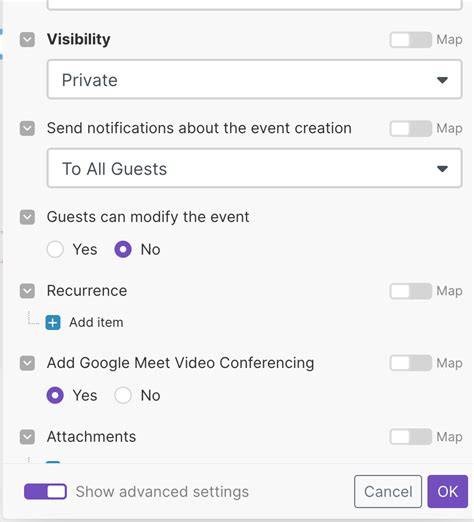Toggle the Map switch for Visibility
This screenshot has width=474, height=522.
click(x=411, y=40)
